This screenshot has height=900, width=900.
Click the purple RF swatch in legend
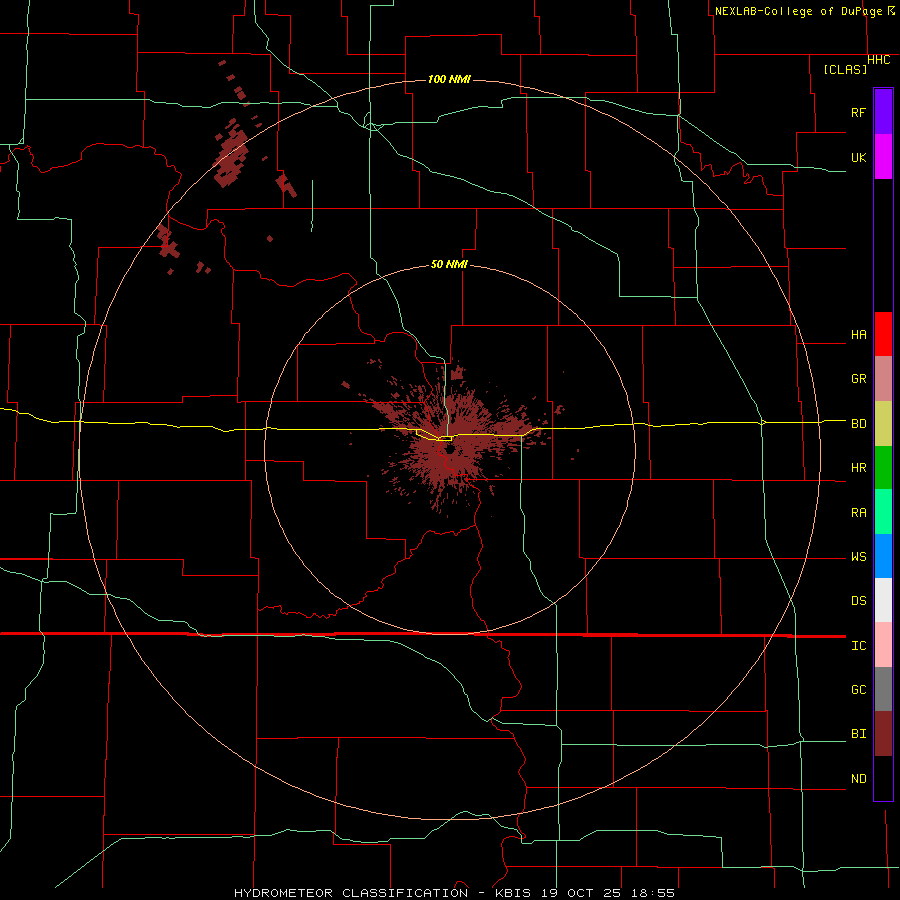click(883, 112)
